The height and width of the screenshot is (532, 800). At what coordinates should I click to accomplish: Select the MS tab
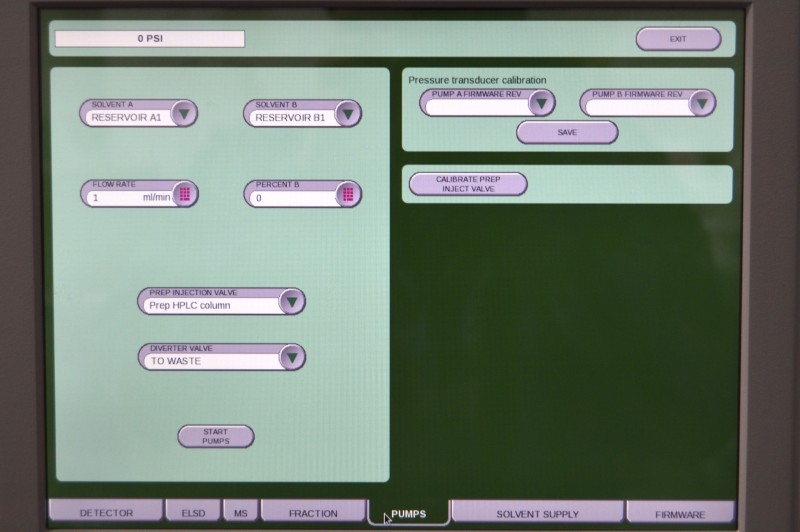point(240,513)
